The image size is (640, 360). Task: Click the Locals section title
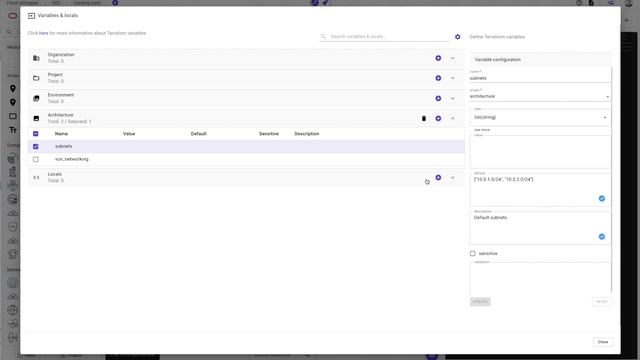click(x=55, y=174)
